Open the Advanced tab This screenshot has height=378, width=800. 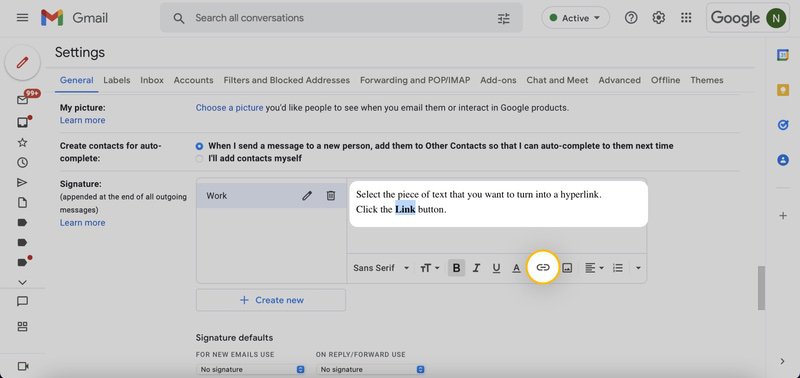point(619,80)
